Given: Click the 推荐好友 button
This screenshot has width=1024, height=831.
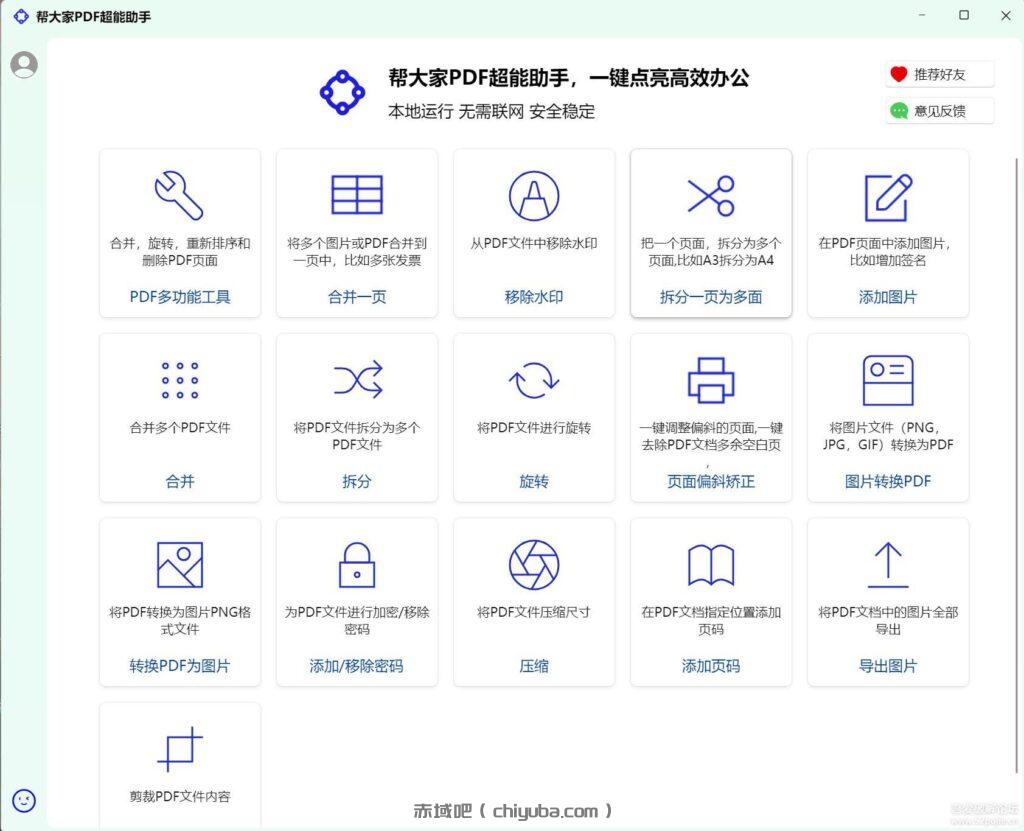Looking at the screenshot, I should (938, 73).
